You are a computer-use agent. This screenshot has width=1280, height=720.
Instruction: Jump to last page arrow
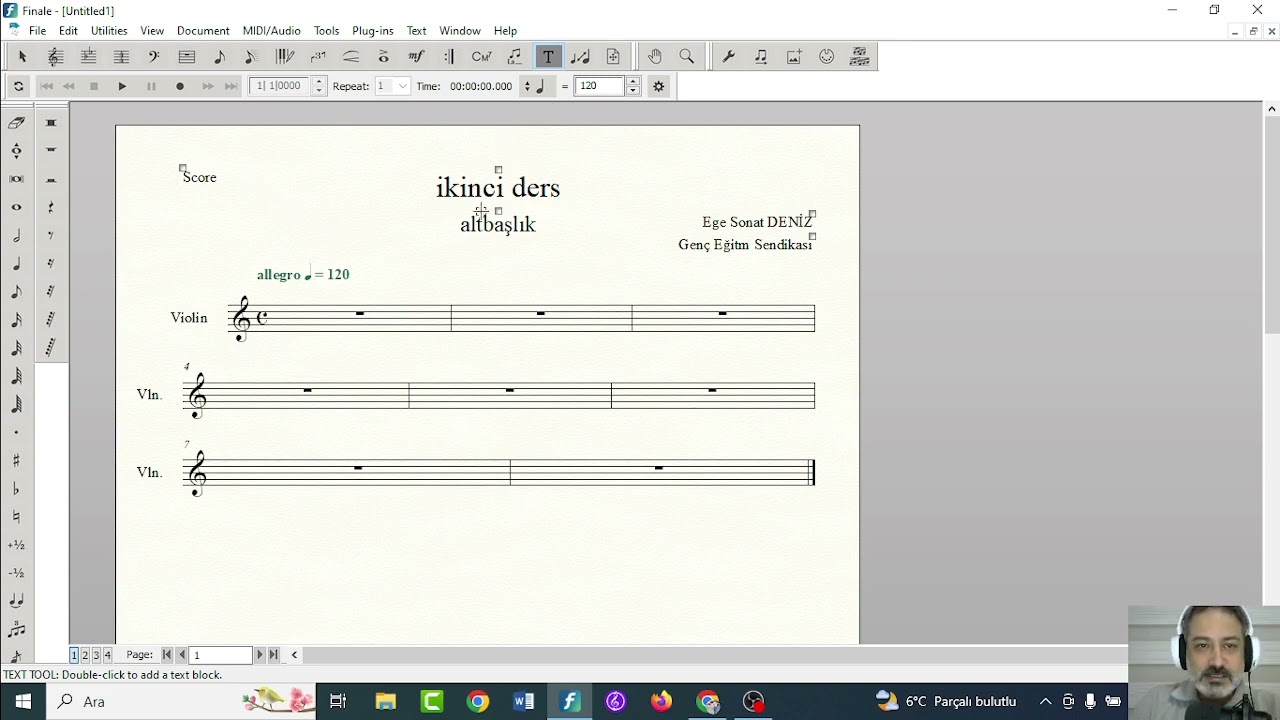(x=274, y=655)
